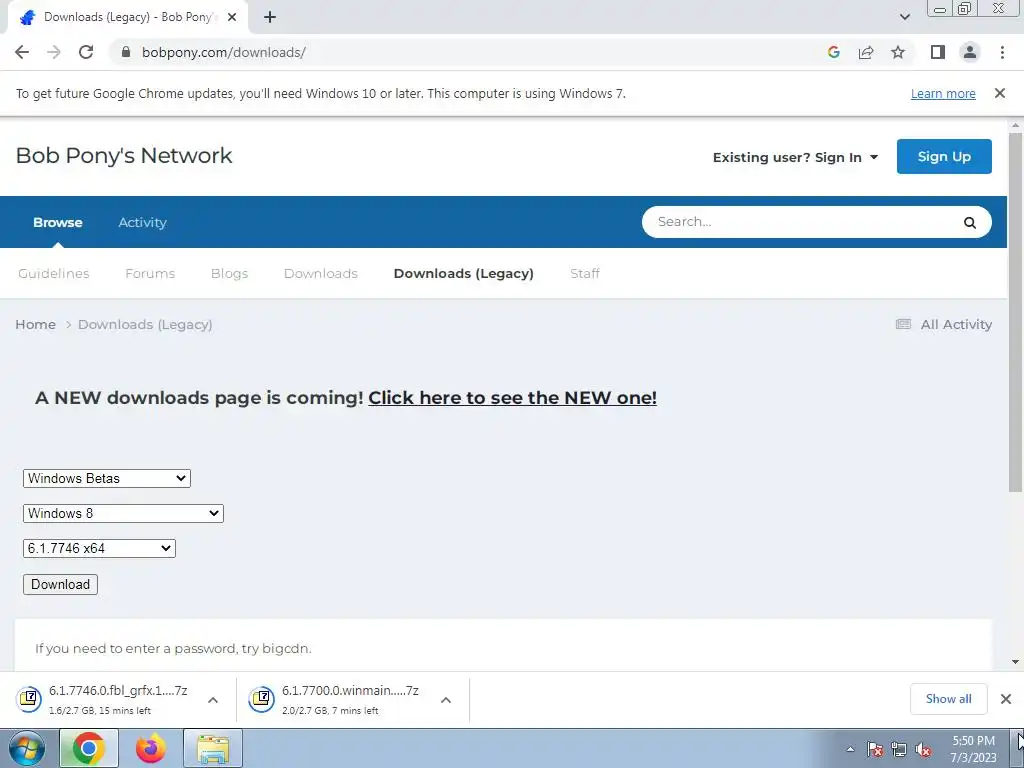Go to the Forums tab
Viewport: 1024px width, 768px height.
click(150, 274)
